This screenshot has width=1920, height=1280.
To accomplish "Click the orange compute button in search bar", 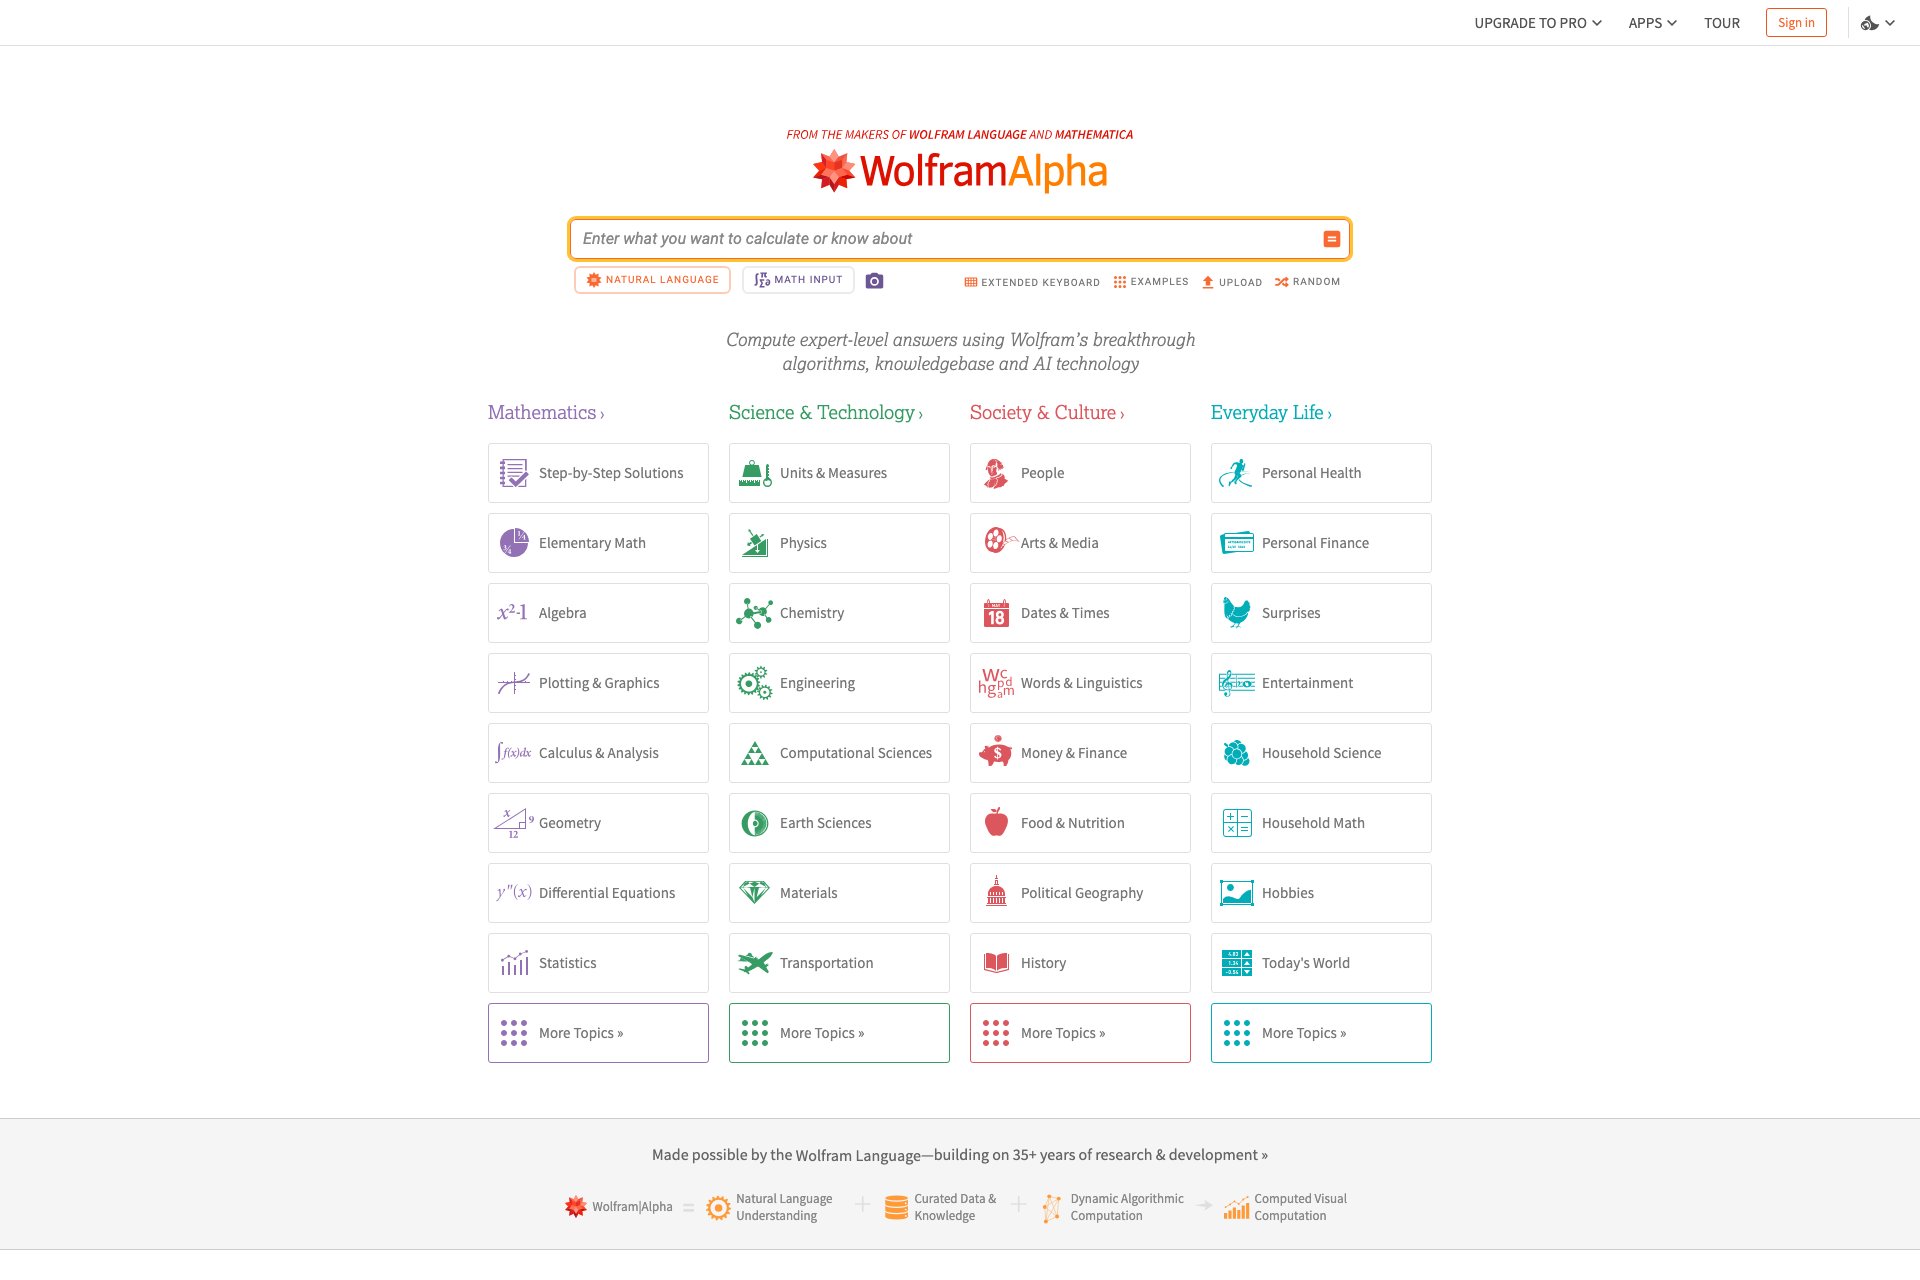I will 1331,239.
